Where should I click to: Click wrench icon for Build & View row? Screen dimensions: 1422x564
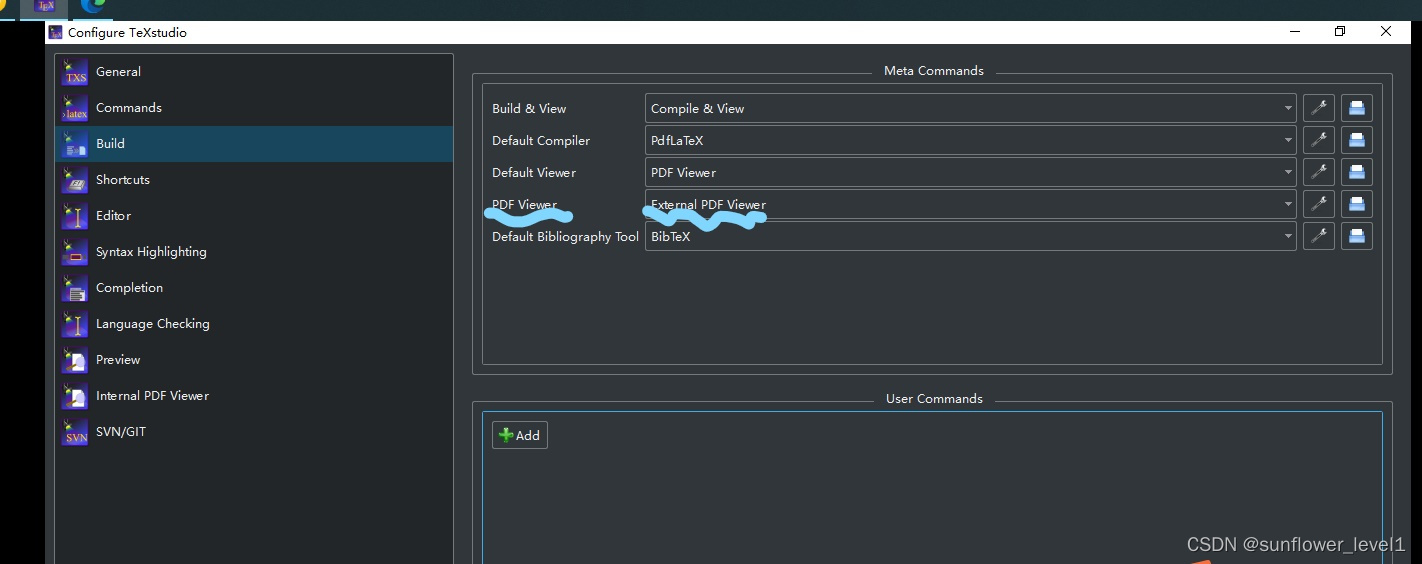[1319, 108]
